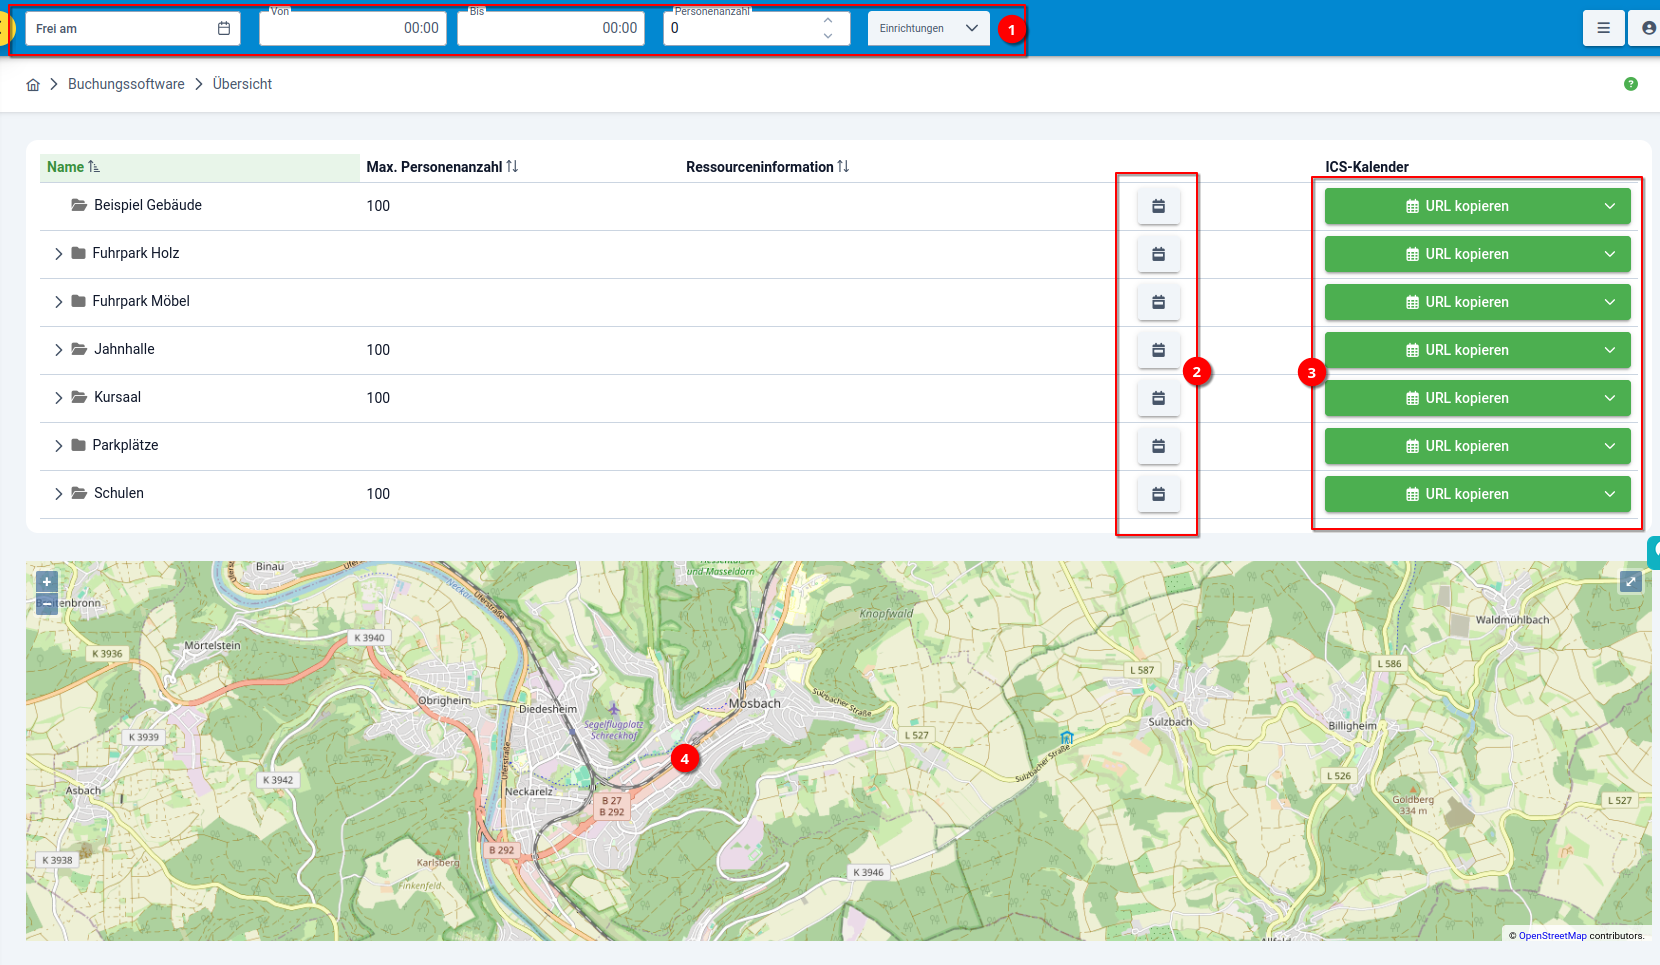Expand the Schulen tree node
The width and height of the screenshot is (1660, 965).
tap(59, 494)
